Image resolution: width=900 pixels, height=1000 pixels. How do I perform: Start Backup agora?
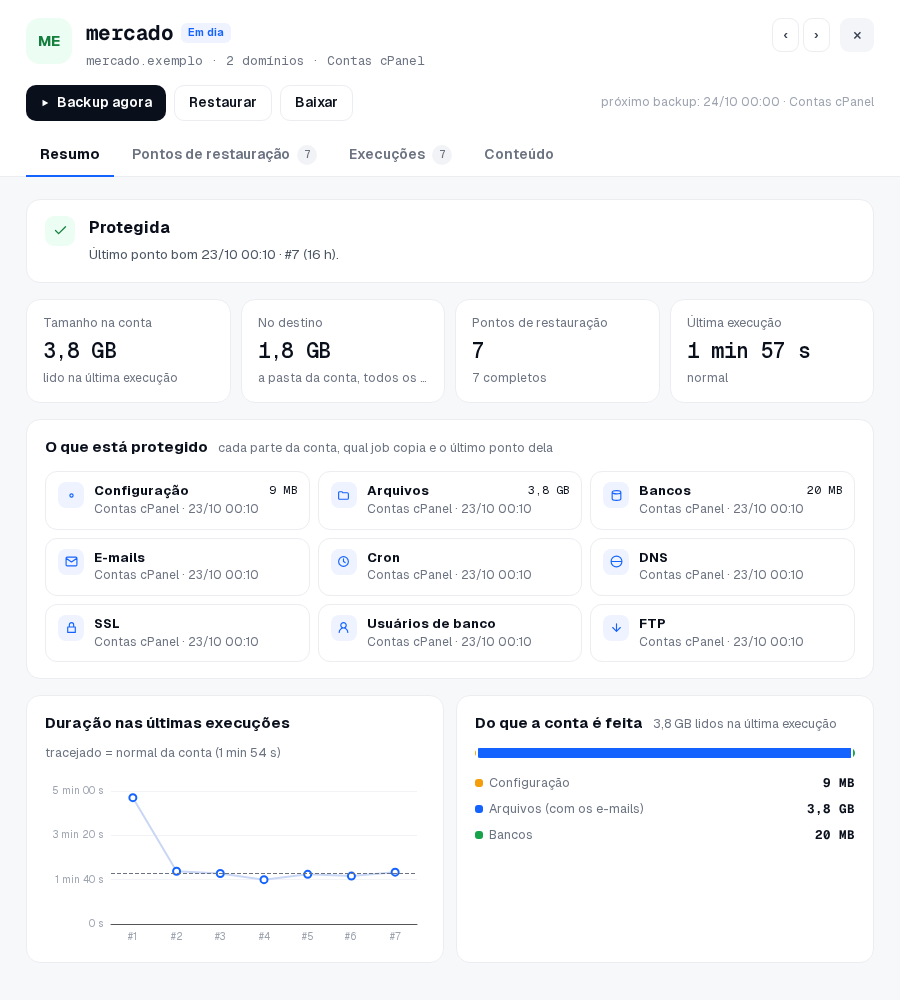tap(96, 103)
